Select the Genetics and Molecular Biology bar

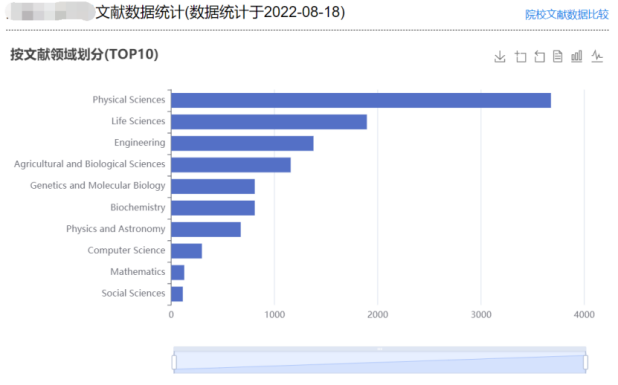[213, 186]
